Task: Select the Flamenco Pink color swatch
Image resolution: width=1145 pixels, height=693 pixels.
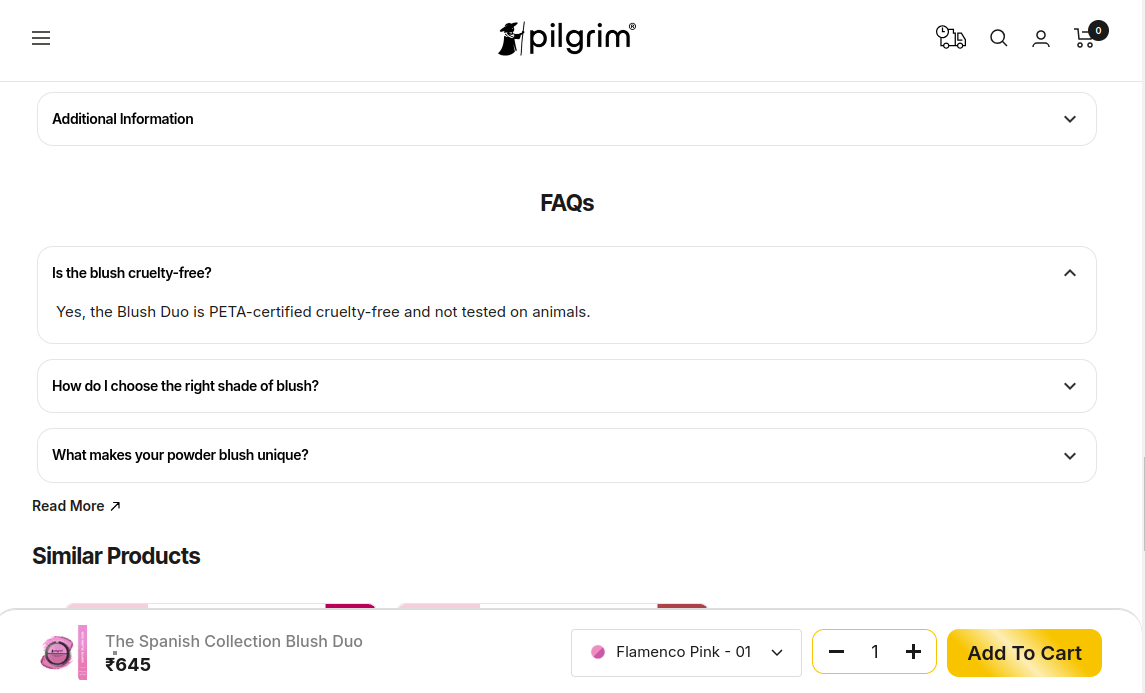Action: click(597, 652)
